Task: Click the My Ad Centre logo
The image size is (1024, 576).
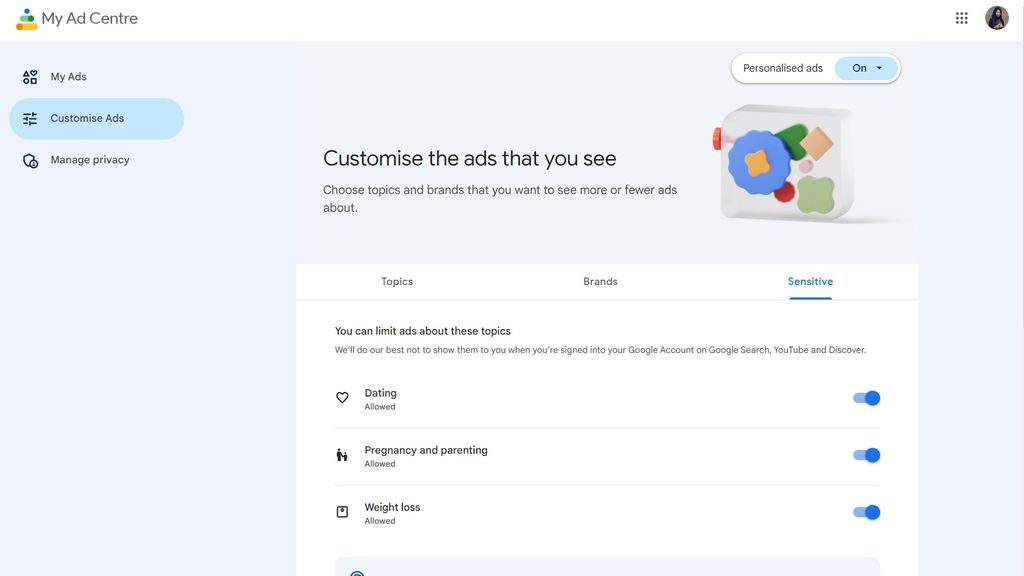Action: [76, 17]
